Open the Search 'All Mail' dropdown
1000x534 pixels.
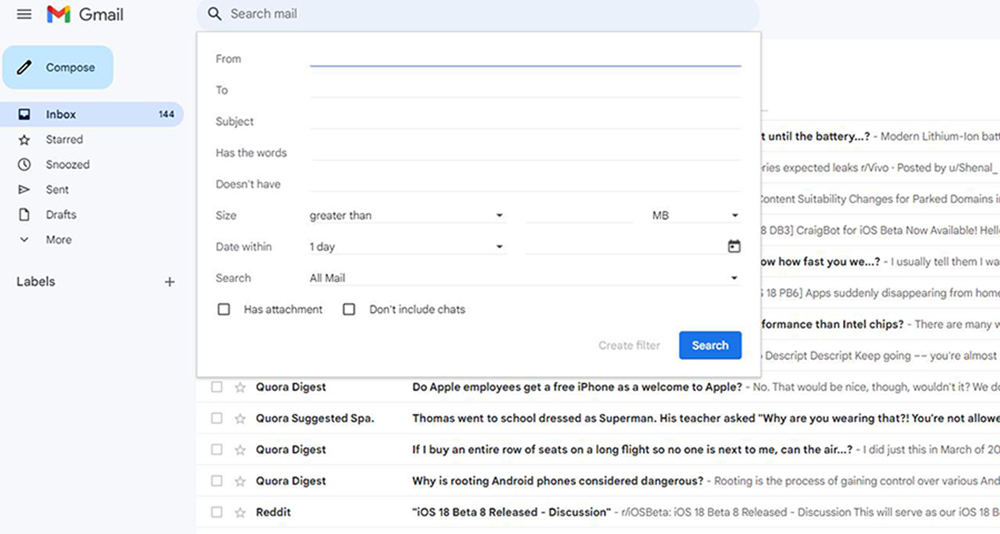[524, 278]
